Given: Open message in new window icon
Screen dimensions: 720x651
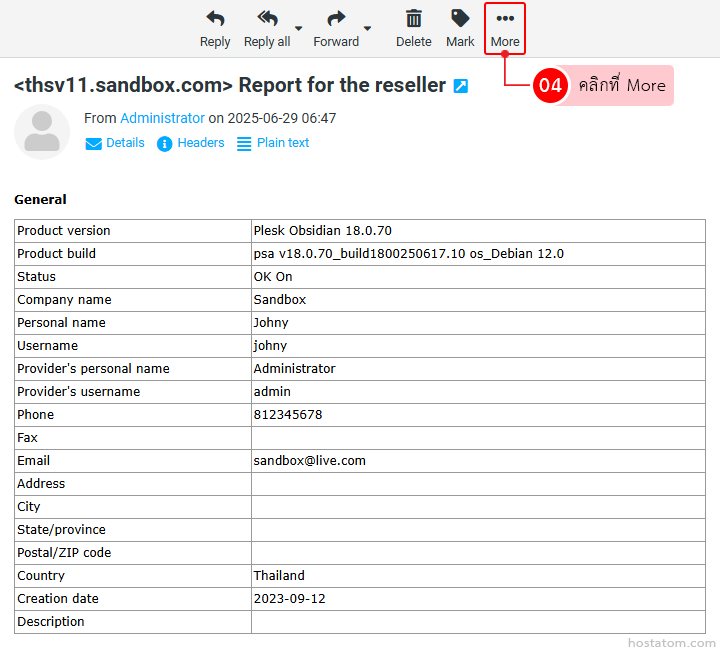Looking at the screenshot, I should 460,86.
